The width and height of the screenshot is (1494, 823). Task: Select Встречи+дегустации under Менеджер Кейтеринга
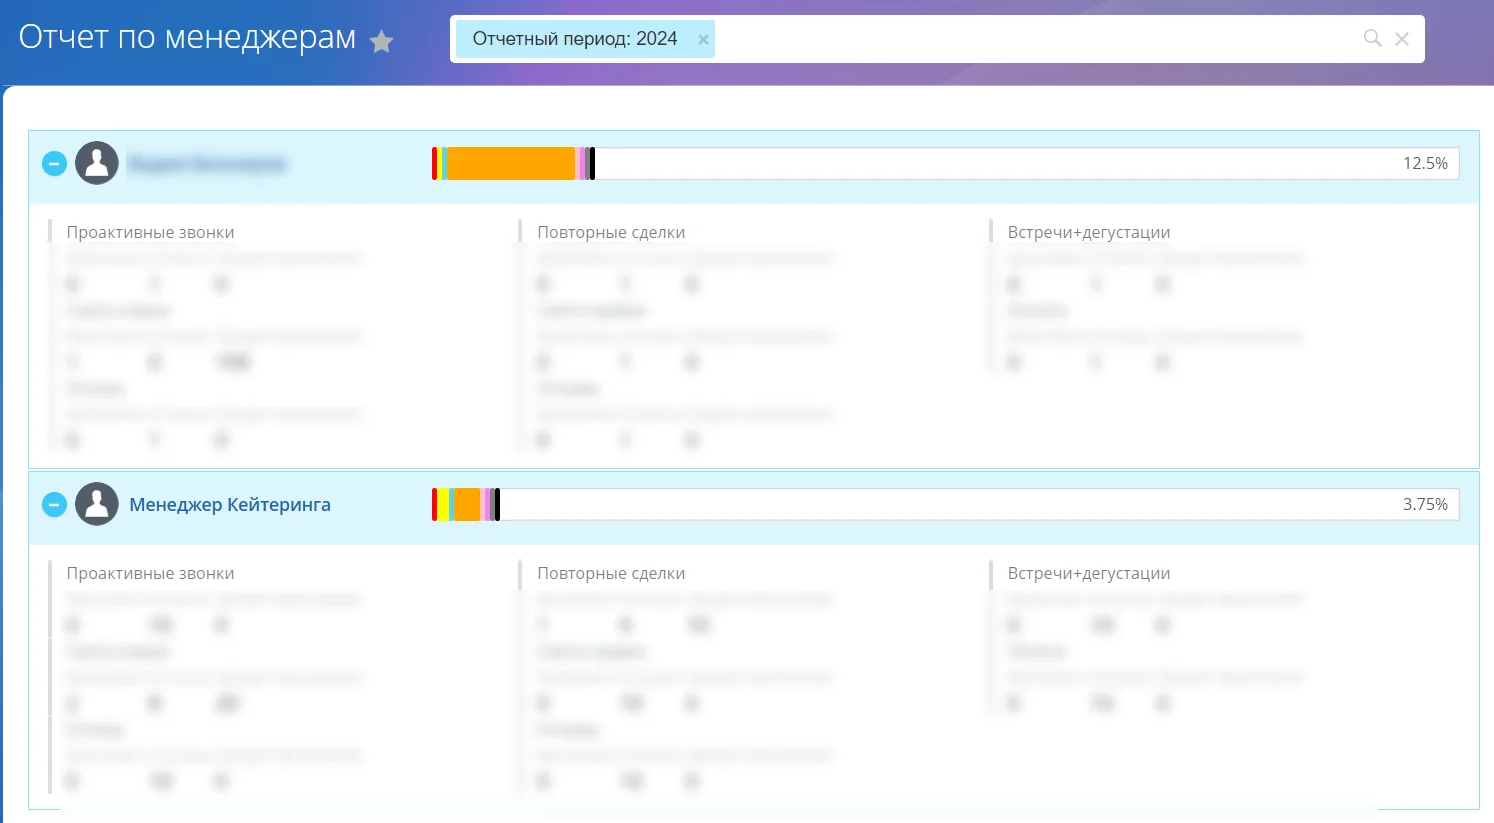(x=1089, y=573)
